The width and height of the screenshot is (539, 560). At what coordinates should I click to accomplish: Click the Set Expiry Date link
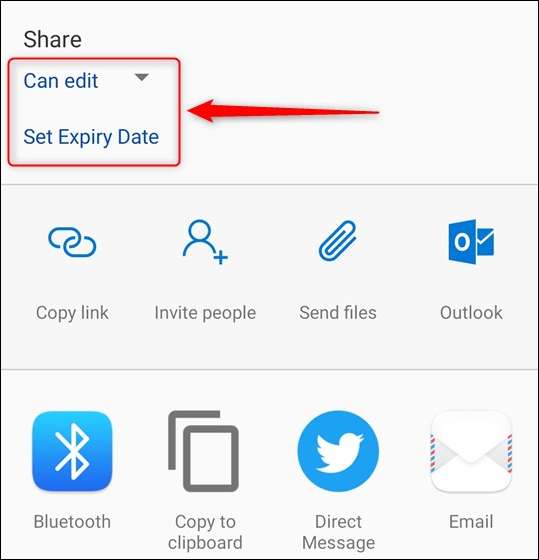tap(91, 137)
